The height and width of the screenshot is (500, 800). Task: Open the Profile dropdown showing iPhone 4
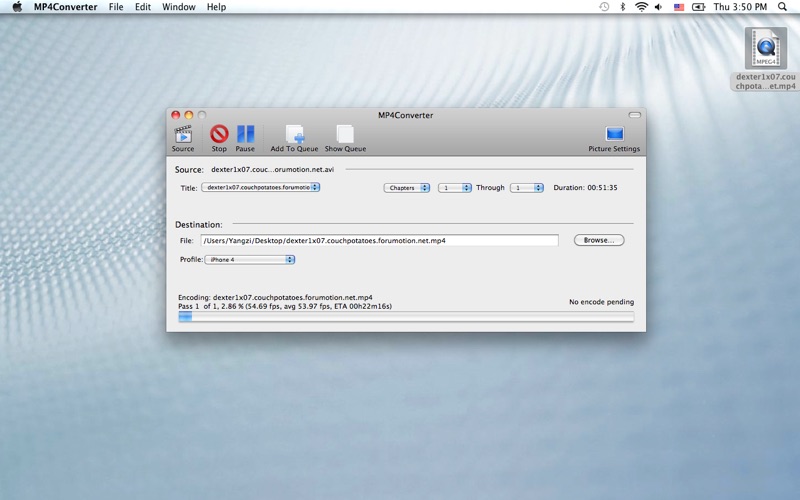250,260
